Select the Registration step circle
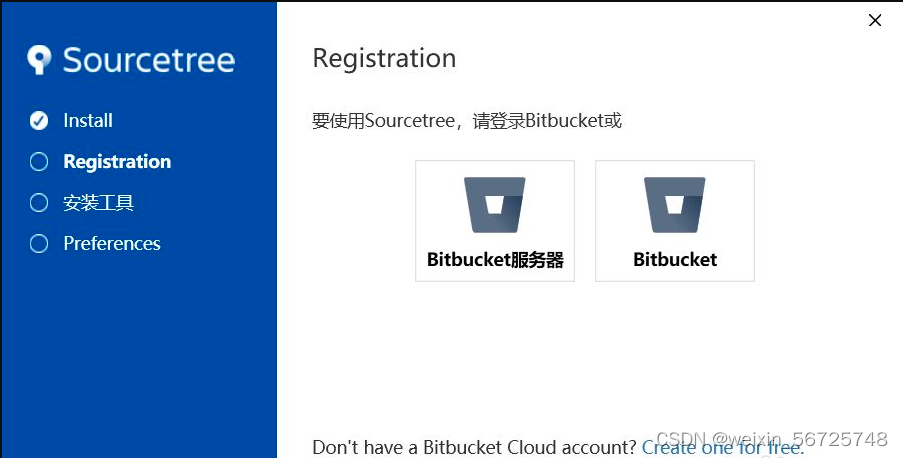This screenshot has width=903, height=458. 39,162
